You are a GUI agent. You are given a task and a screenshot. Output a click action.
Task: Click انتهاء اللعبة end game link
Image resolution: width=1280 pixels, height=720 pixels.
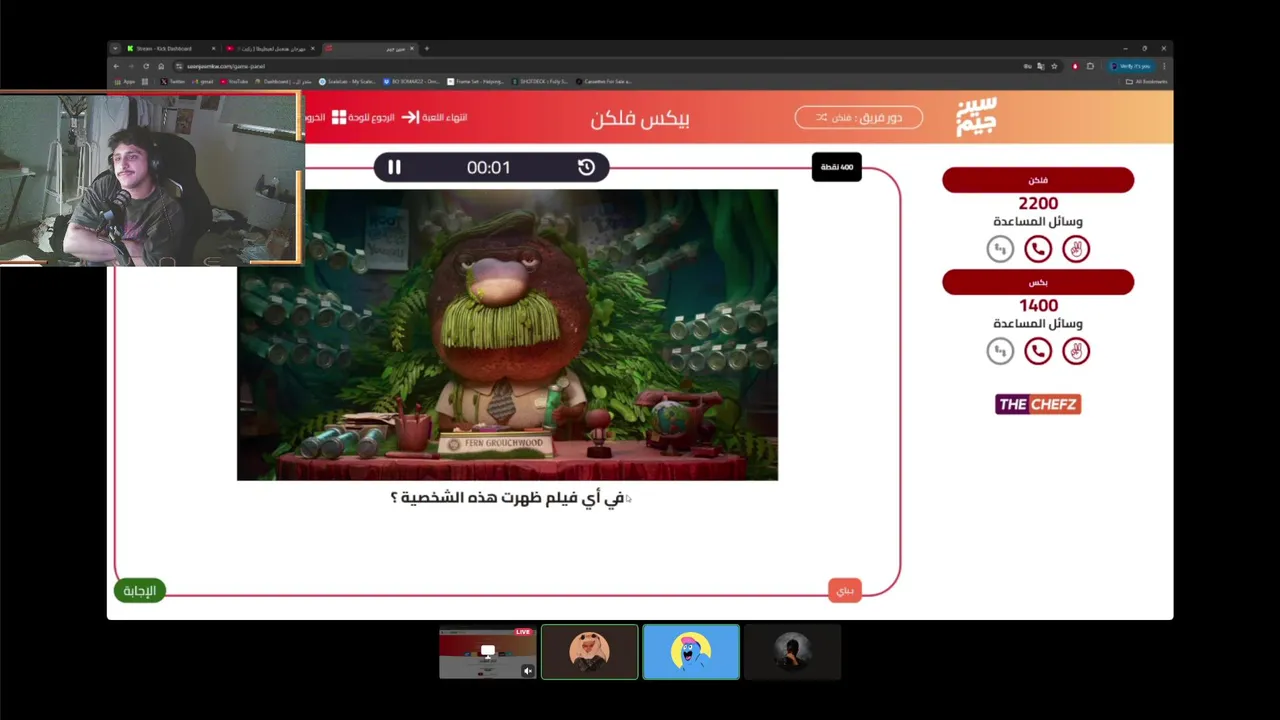pos(444,117)
